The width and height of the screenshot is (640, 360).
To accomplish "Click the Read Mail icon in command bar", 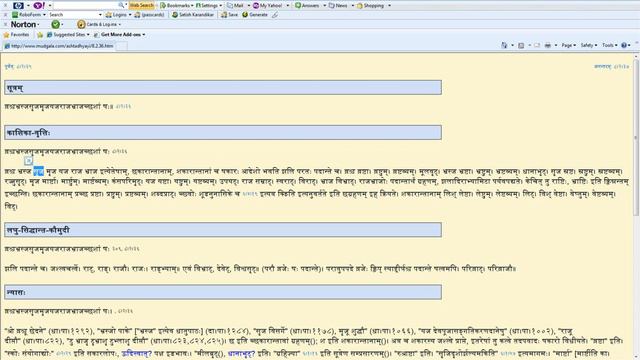I will click(x=537, y=45).
